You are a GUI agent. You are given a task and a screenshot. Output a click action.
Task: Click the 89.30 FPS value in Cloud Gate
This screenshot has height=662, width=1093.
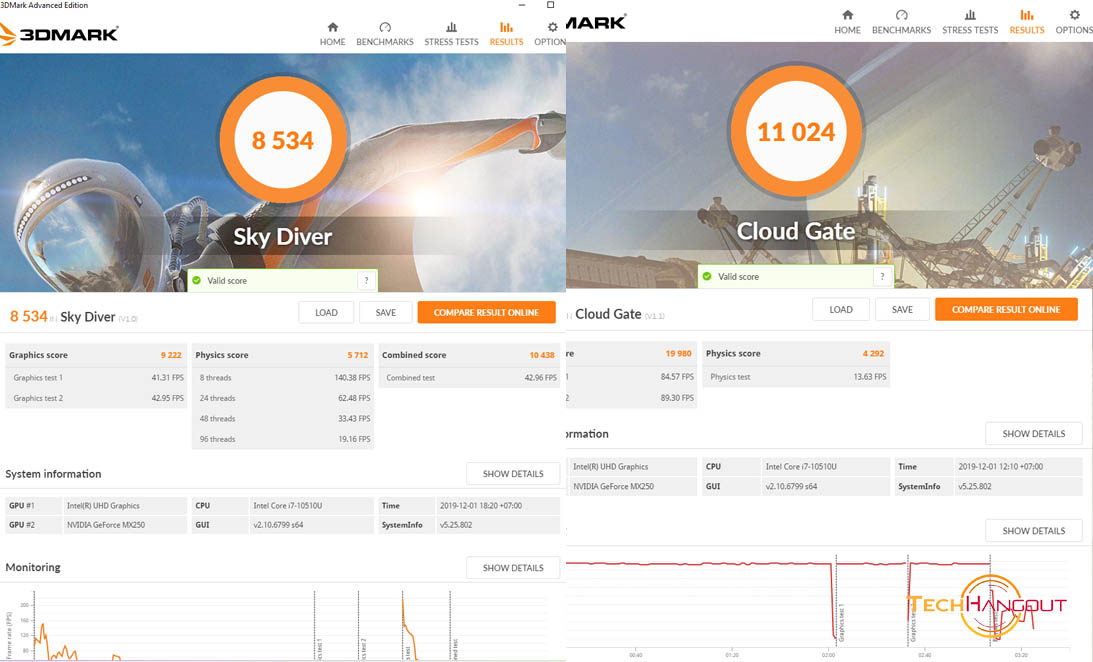677,397
